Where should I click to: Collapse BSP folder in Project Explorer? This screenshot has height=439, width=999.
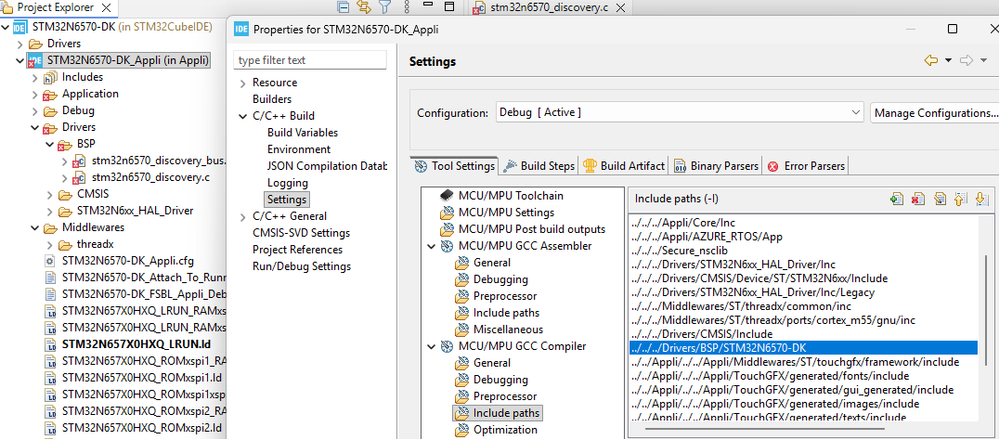coord(50,144)
